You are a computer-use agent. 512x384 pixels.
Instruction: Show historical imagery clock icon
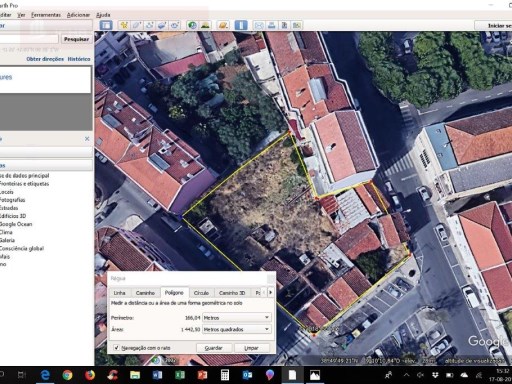click(192, 25)
